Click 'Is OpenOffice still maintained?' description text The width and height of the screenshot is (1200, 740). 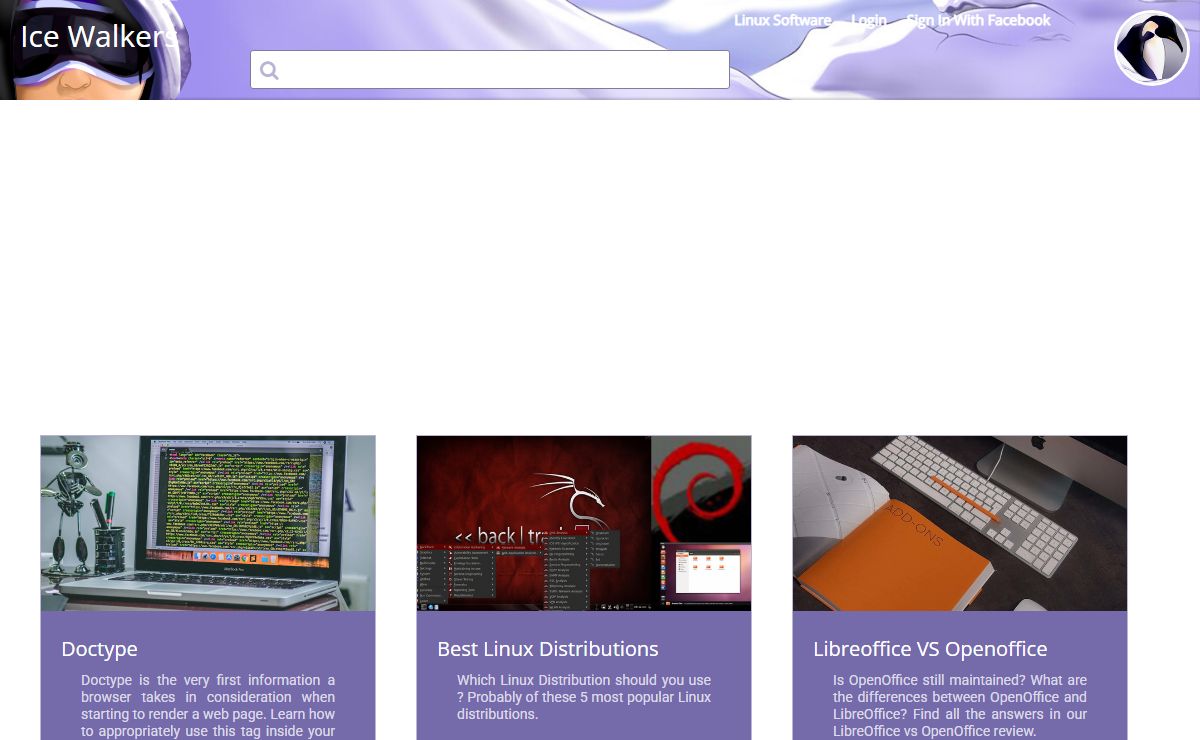(960, 705)
